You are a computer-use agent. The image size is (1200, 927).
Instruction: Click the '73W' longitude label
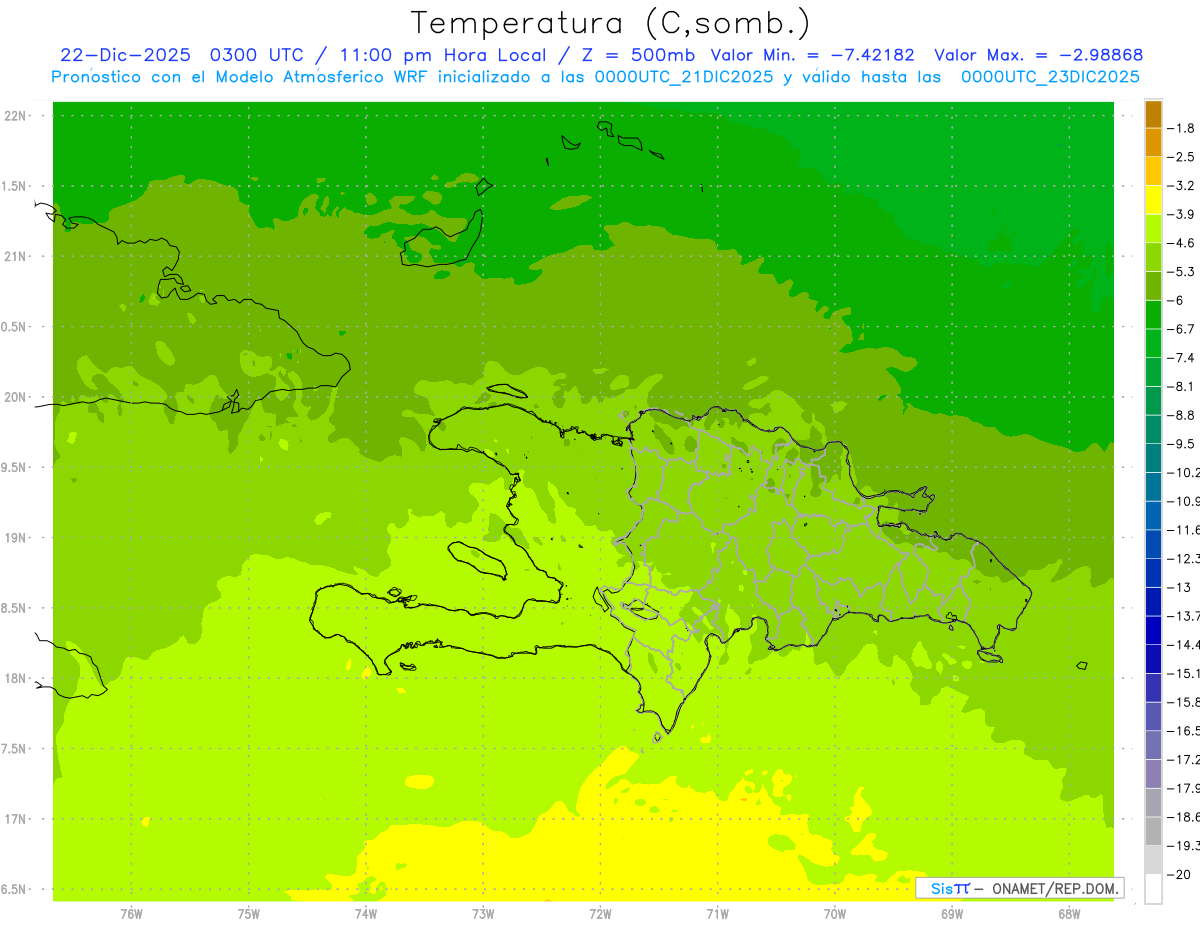click(x=483, y=914)
